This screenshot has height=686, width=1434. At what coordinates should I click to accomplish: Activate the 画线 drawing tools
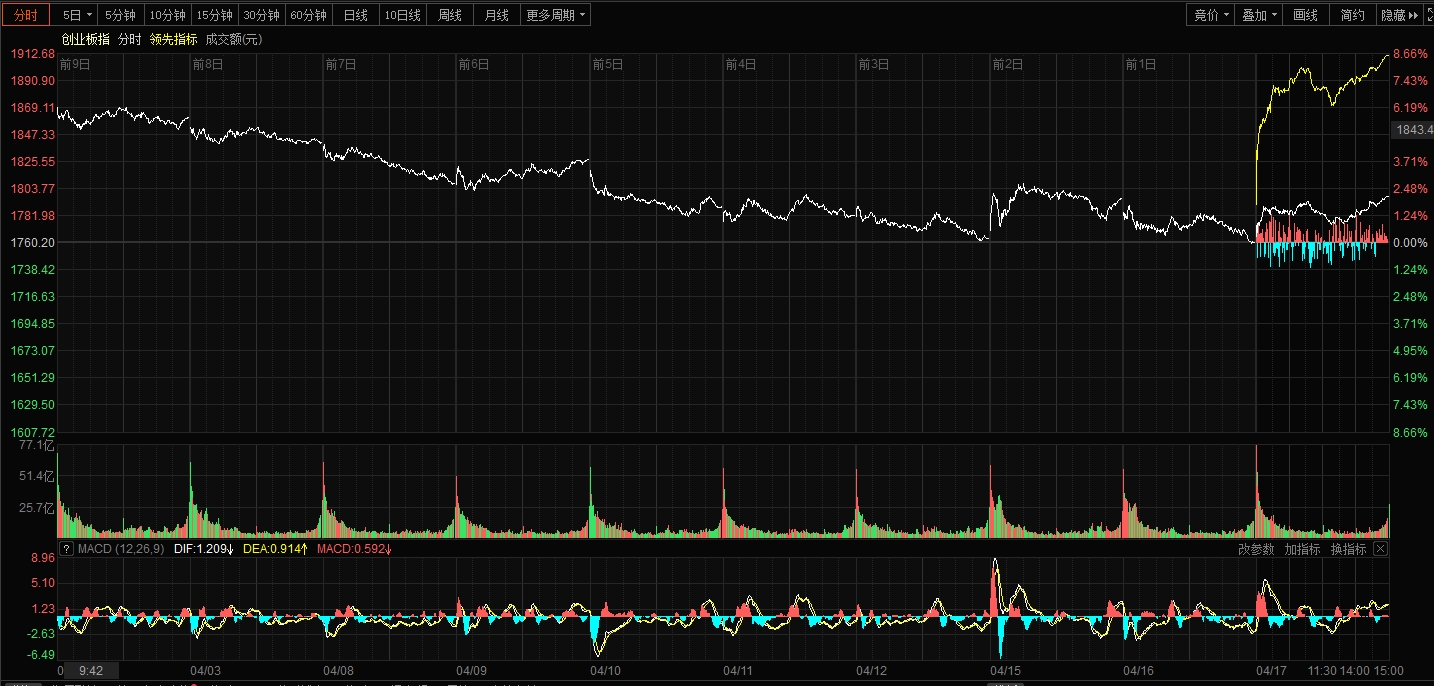pyautogui.click(x=1306, y=15)
